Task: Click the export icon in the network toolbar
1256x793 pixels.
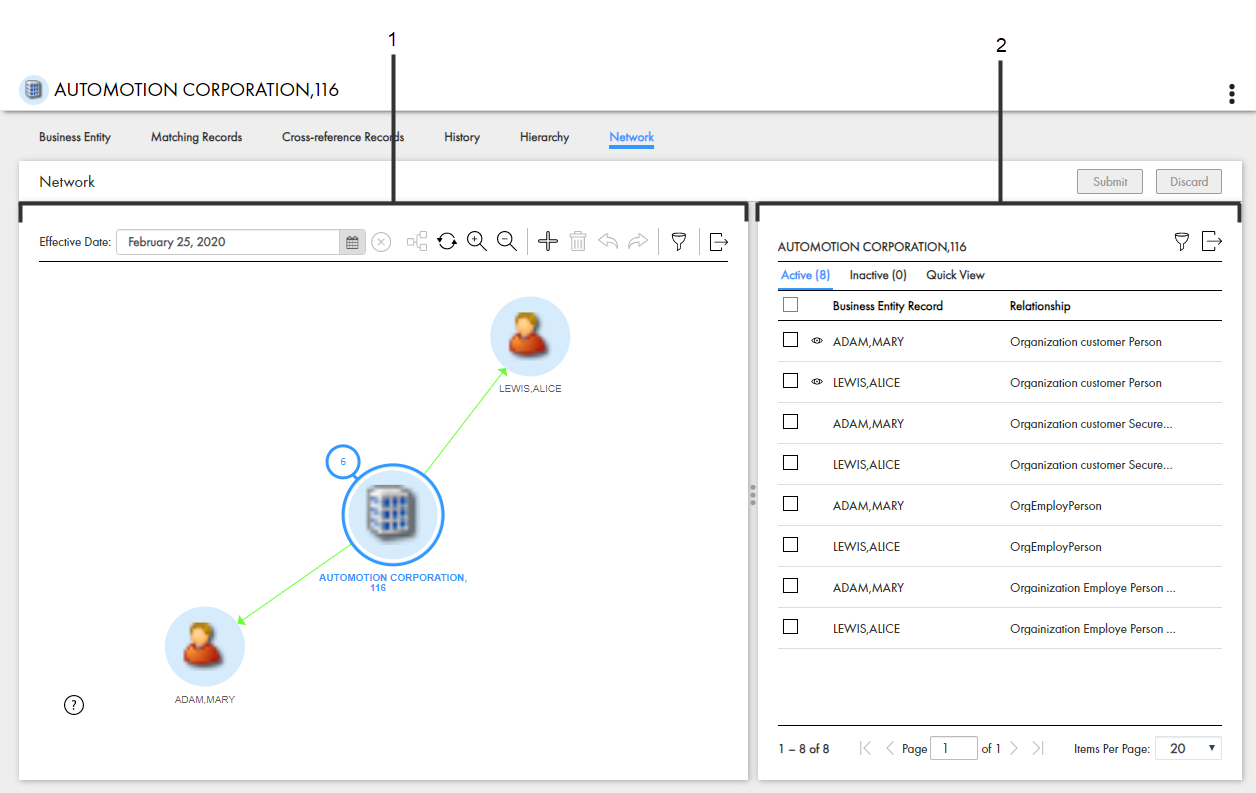Action: [718, 241]
